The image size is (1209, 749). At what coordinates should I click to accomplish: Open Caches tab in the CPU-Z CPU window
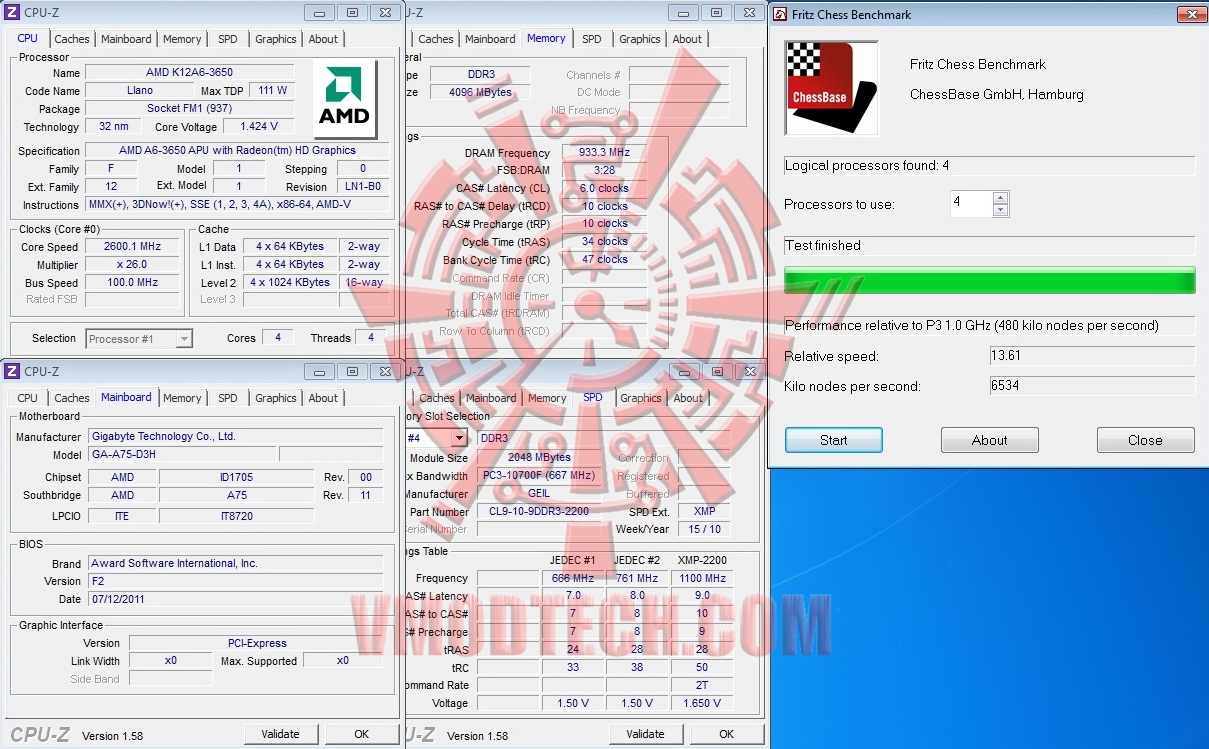tap(72, 39)
